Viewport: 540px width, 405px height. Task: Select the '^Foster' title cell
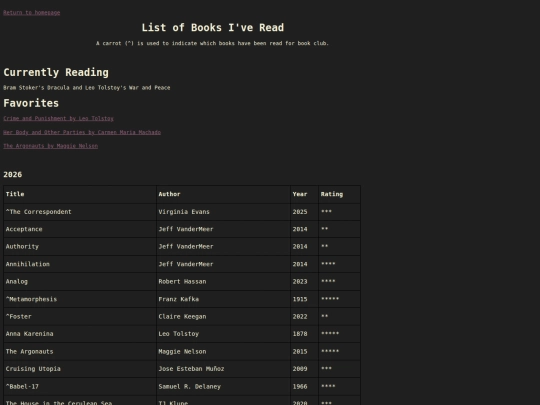click(80, 316)
